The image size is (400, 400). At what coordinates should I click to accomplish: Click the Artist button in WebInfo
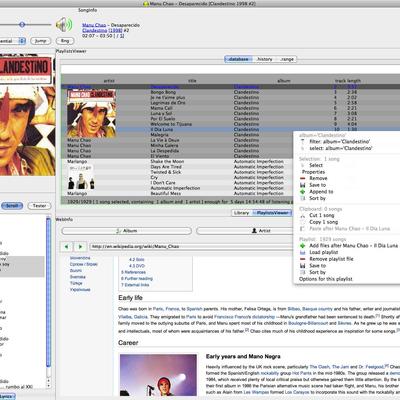pos(261,231)
